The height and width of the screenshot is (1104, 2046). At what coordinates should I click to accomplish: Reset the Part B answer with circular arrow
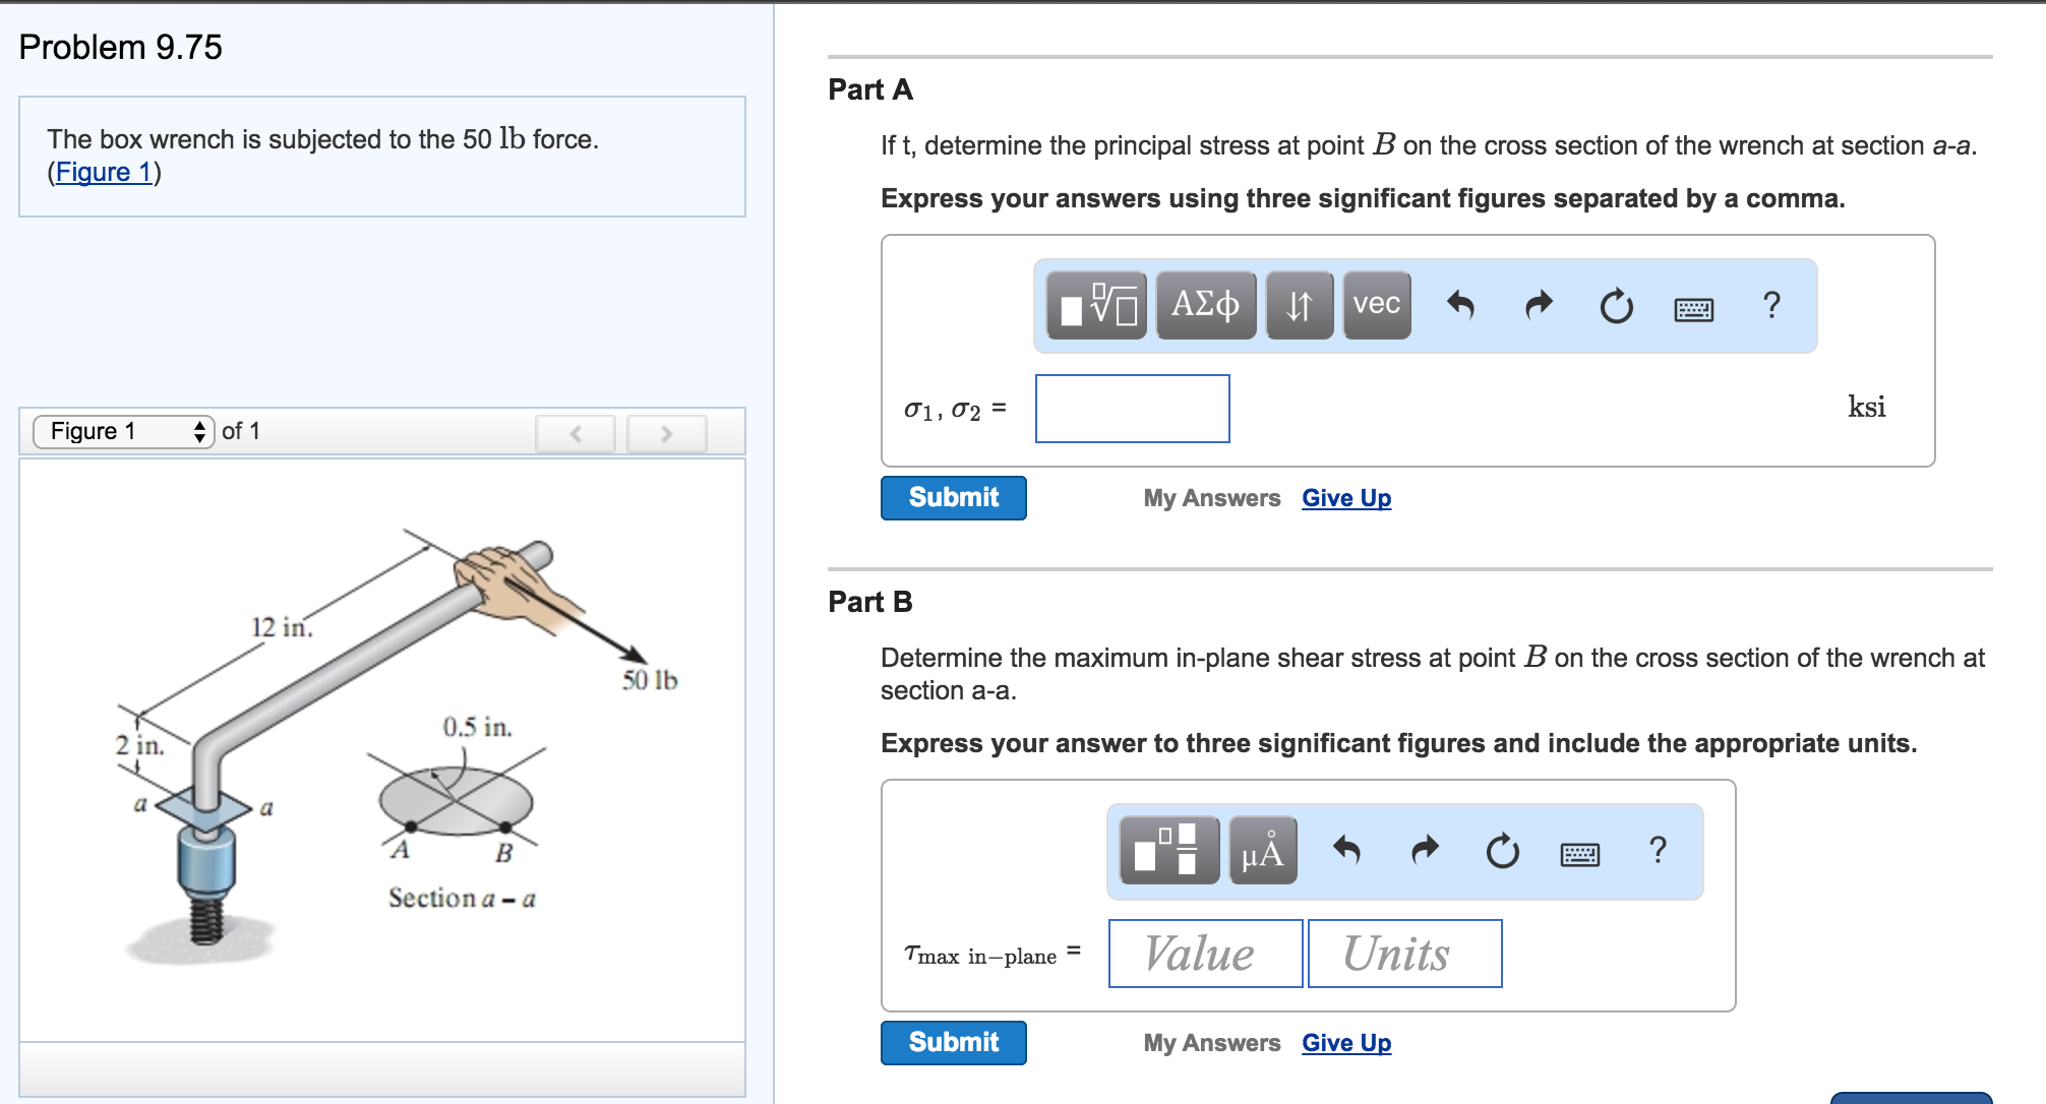[1504, 852]
